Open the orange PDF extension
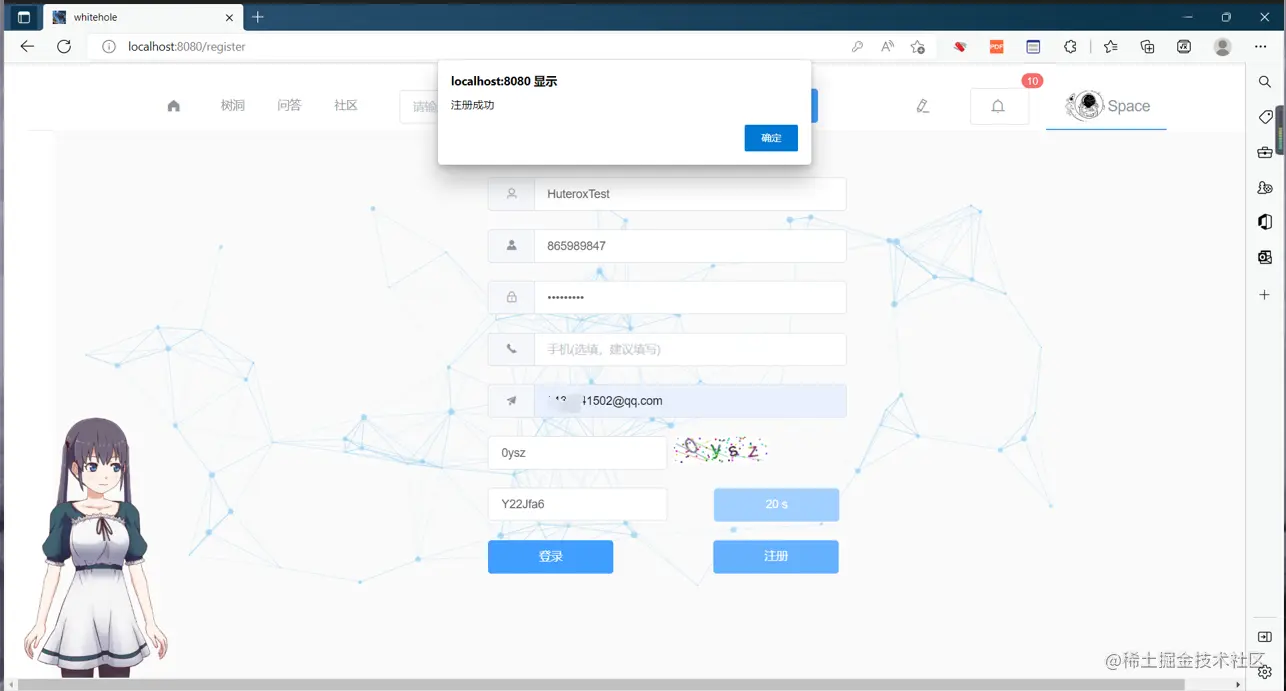Viewport: 1286px width, 691px height. tap(997, 46)
